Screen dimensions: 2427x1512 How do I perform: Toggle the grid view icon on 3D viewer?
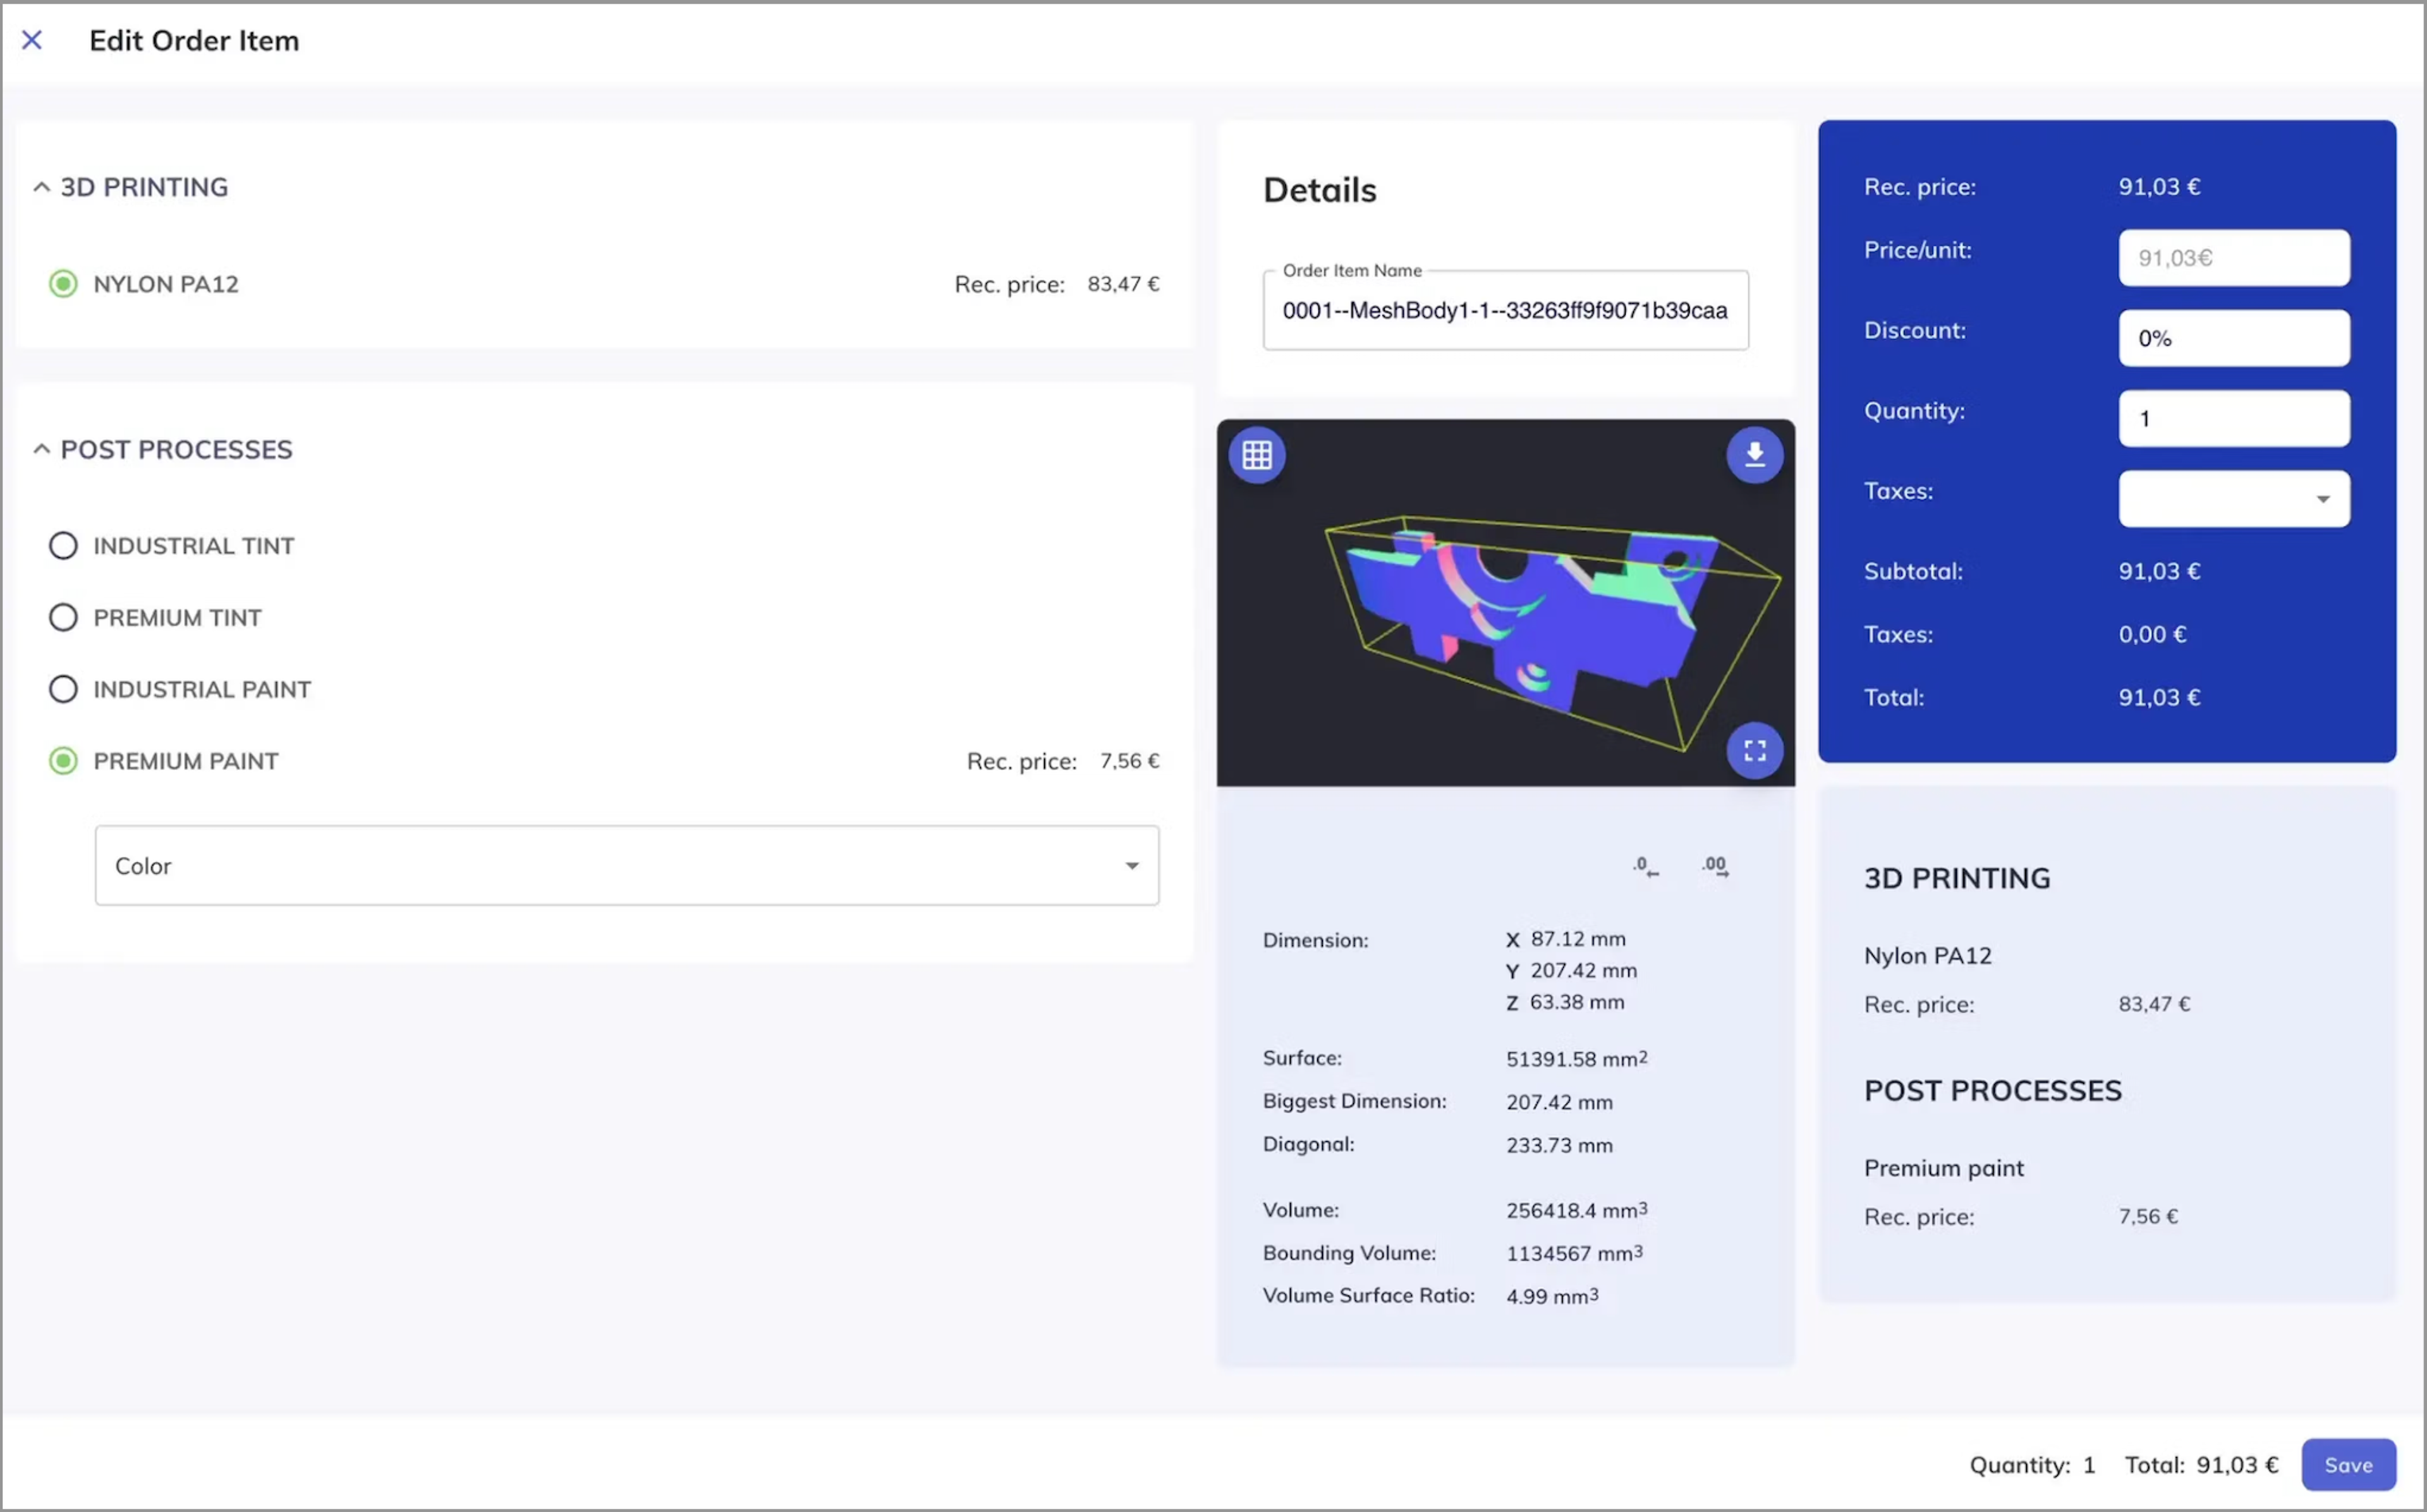[x=1257, y=455]
